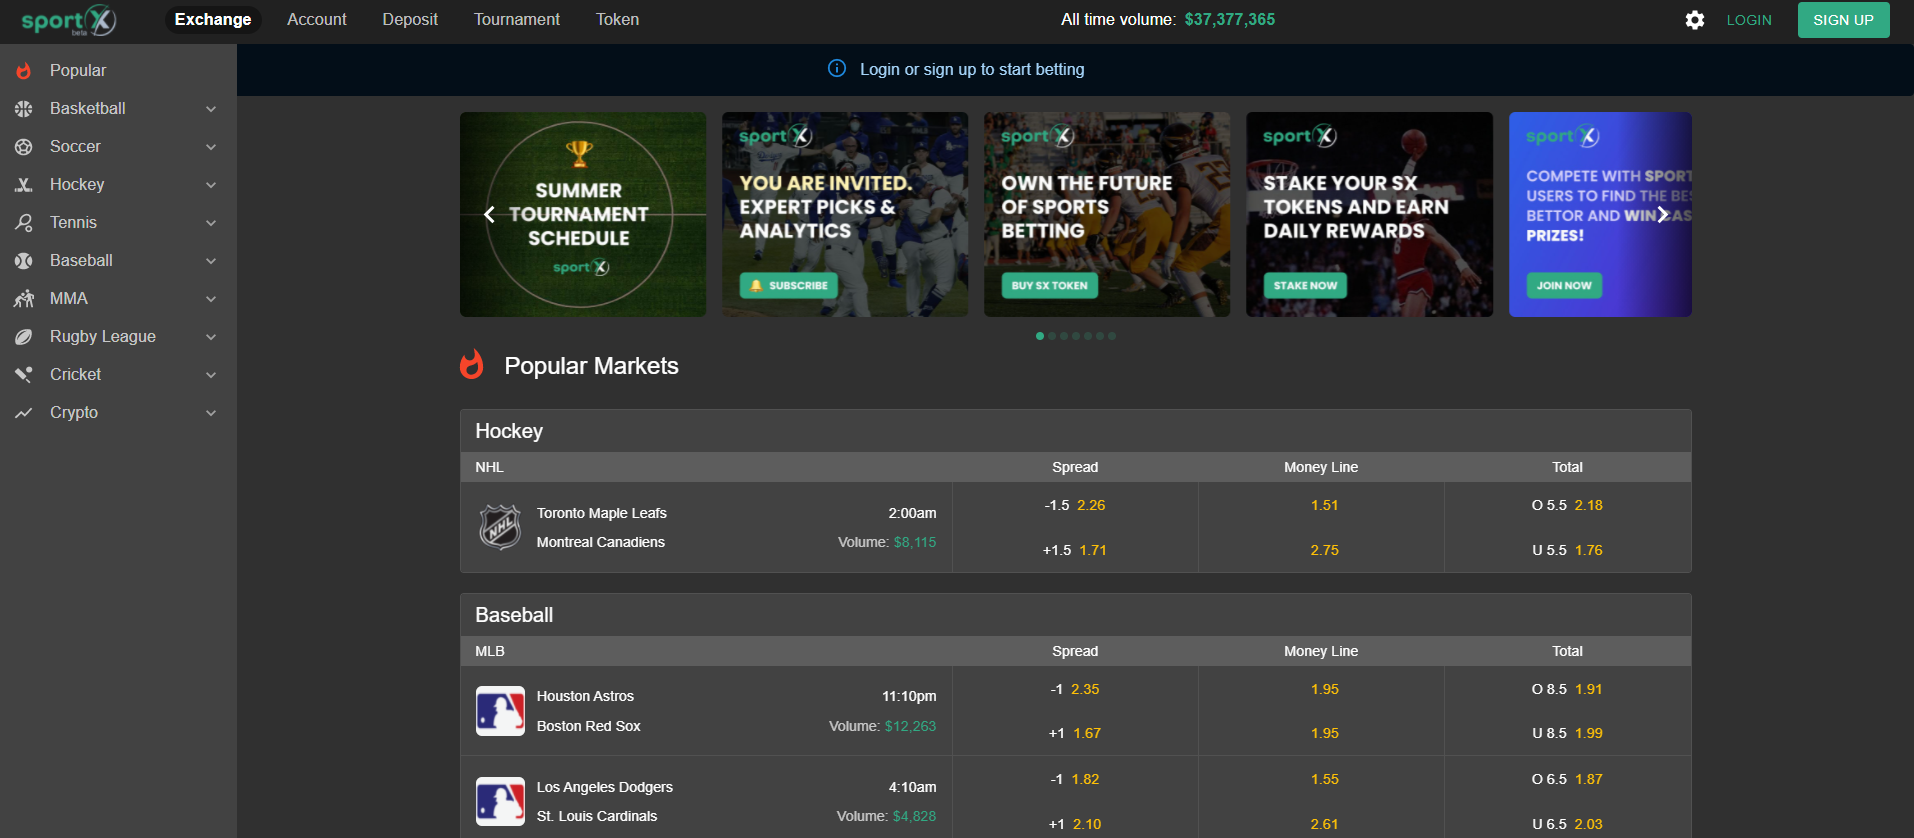This screenshot has height=838, width=1914.
Task: Bet Toronto Maple Leafs -1.5 spread 2.26
Action: click(1075, 505)
